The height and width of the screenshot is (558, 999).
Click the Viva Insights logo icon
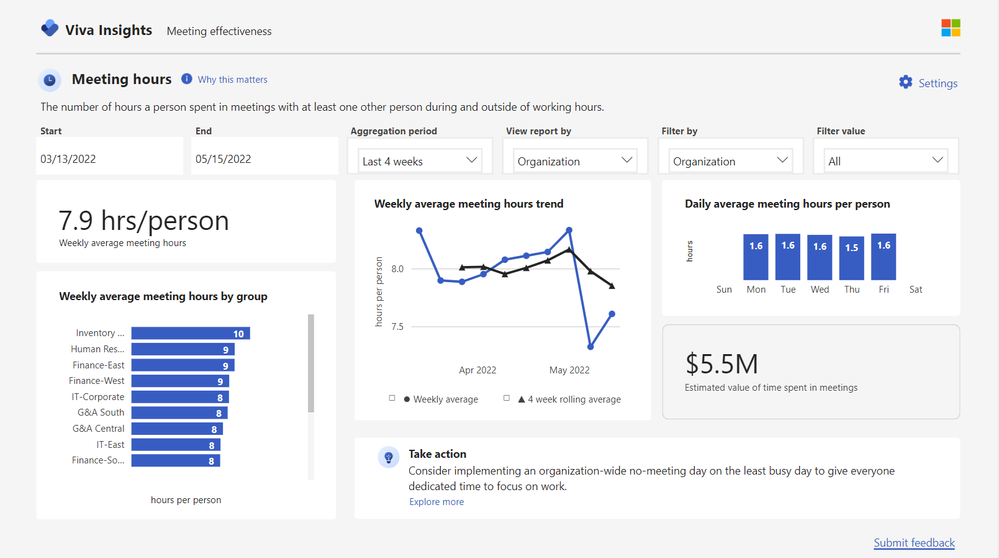pos(50,29)
